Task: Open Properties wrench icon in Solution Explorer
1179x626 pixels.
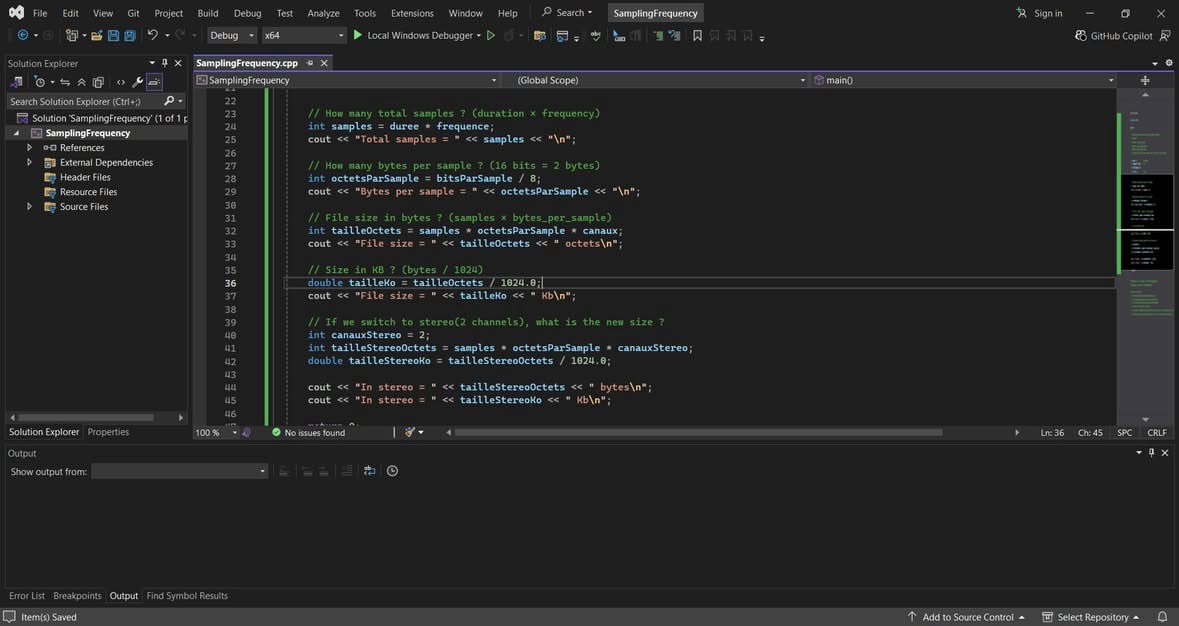Action: (x=138, y=82)
